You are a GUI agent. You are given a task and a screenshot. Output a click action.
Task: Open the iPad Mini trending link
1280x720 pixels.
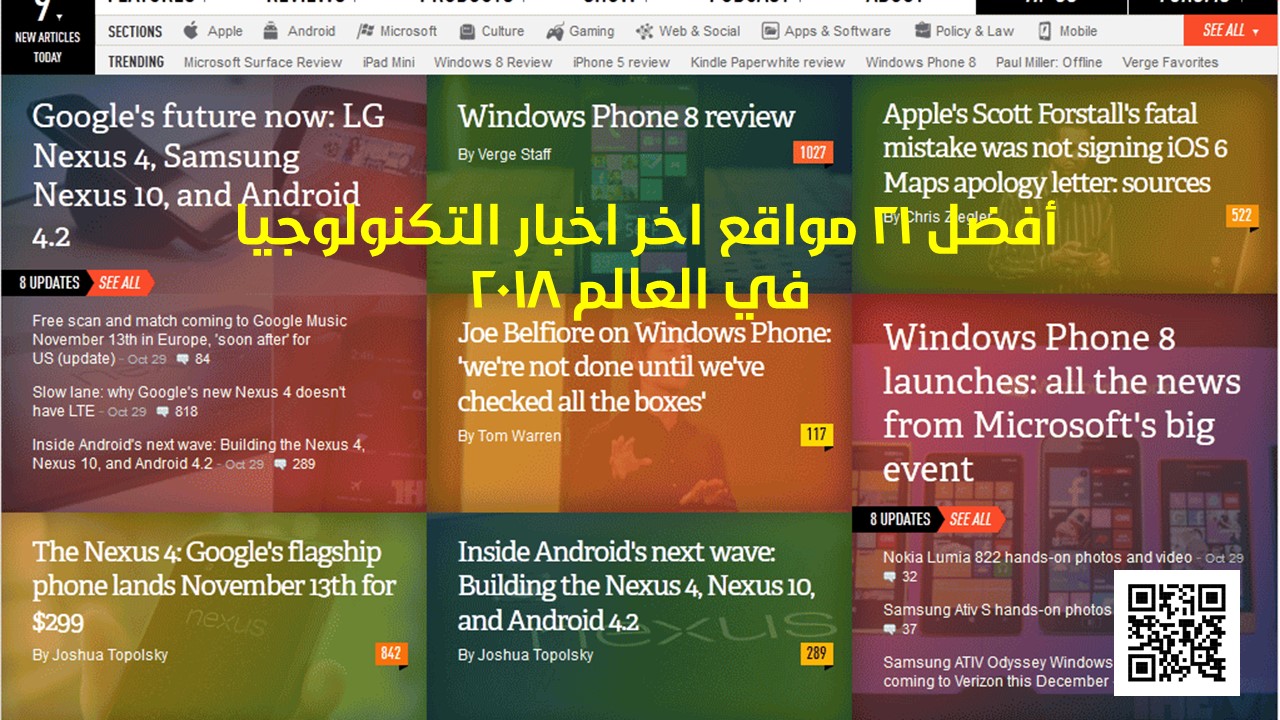(x=389, y=62)
